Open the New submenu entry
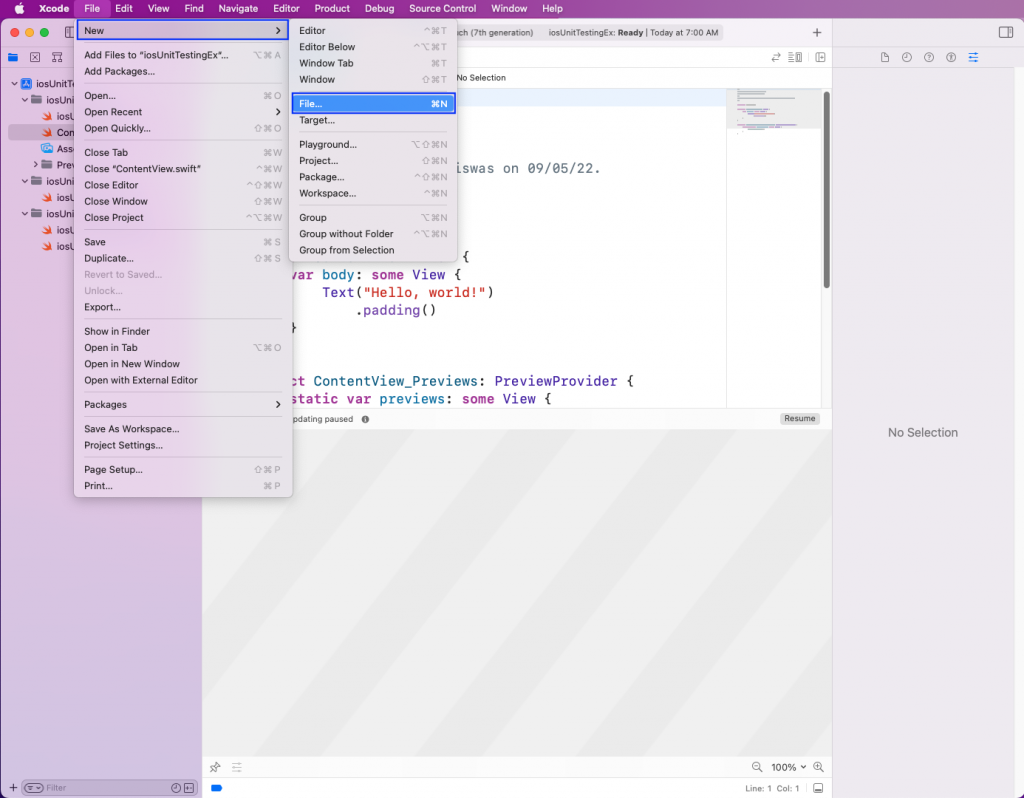Screen dimensions: 1024x798 pos(182,31)
